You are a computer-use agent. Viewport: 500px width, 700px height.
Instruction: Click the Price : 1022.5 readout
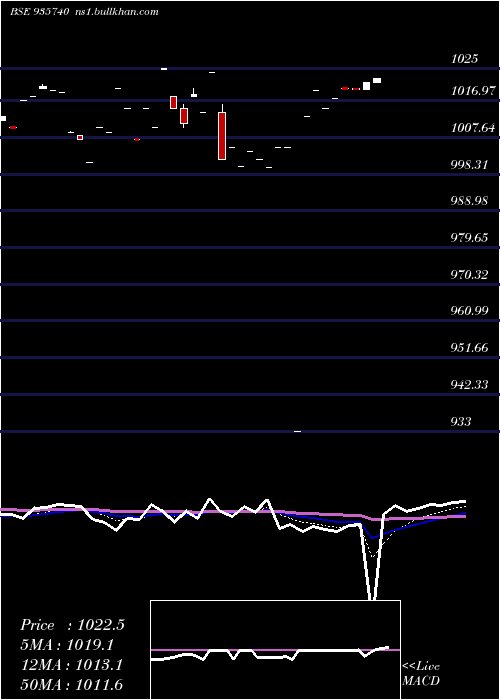pyautogui.click(x=72, y=625)
